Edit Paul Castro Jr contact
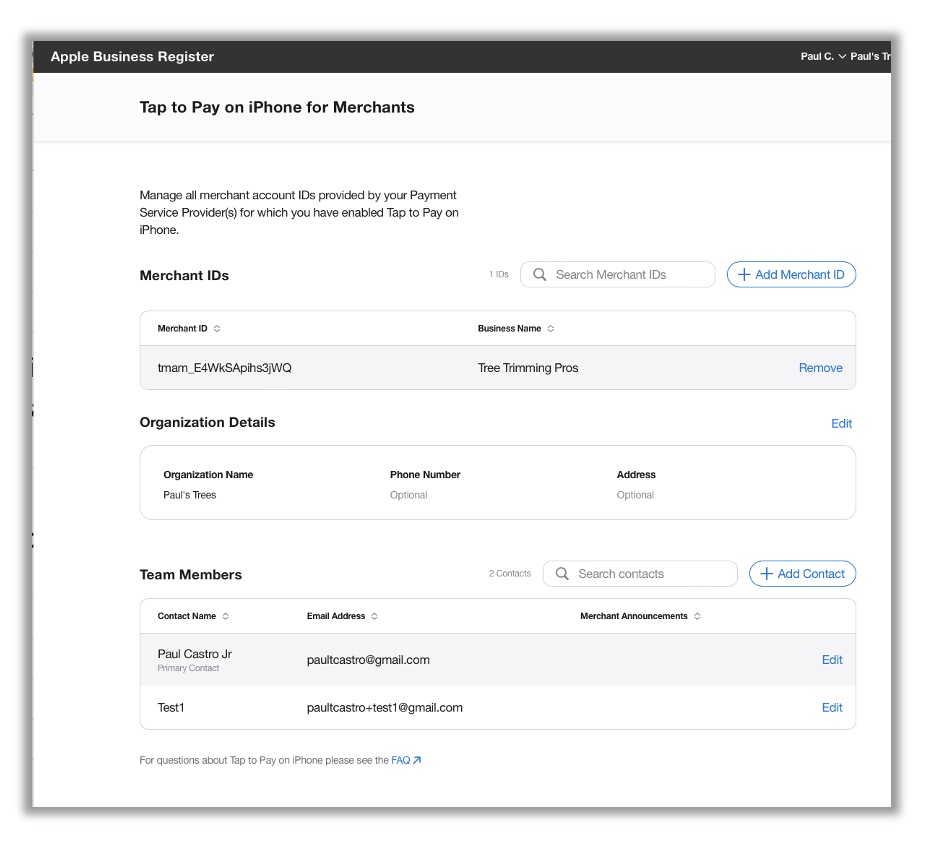 coord(832,660)
